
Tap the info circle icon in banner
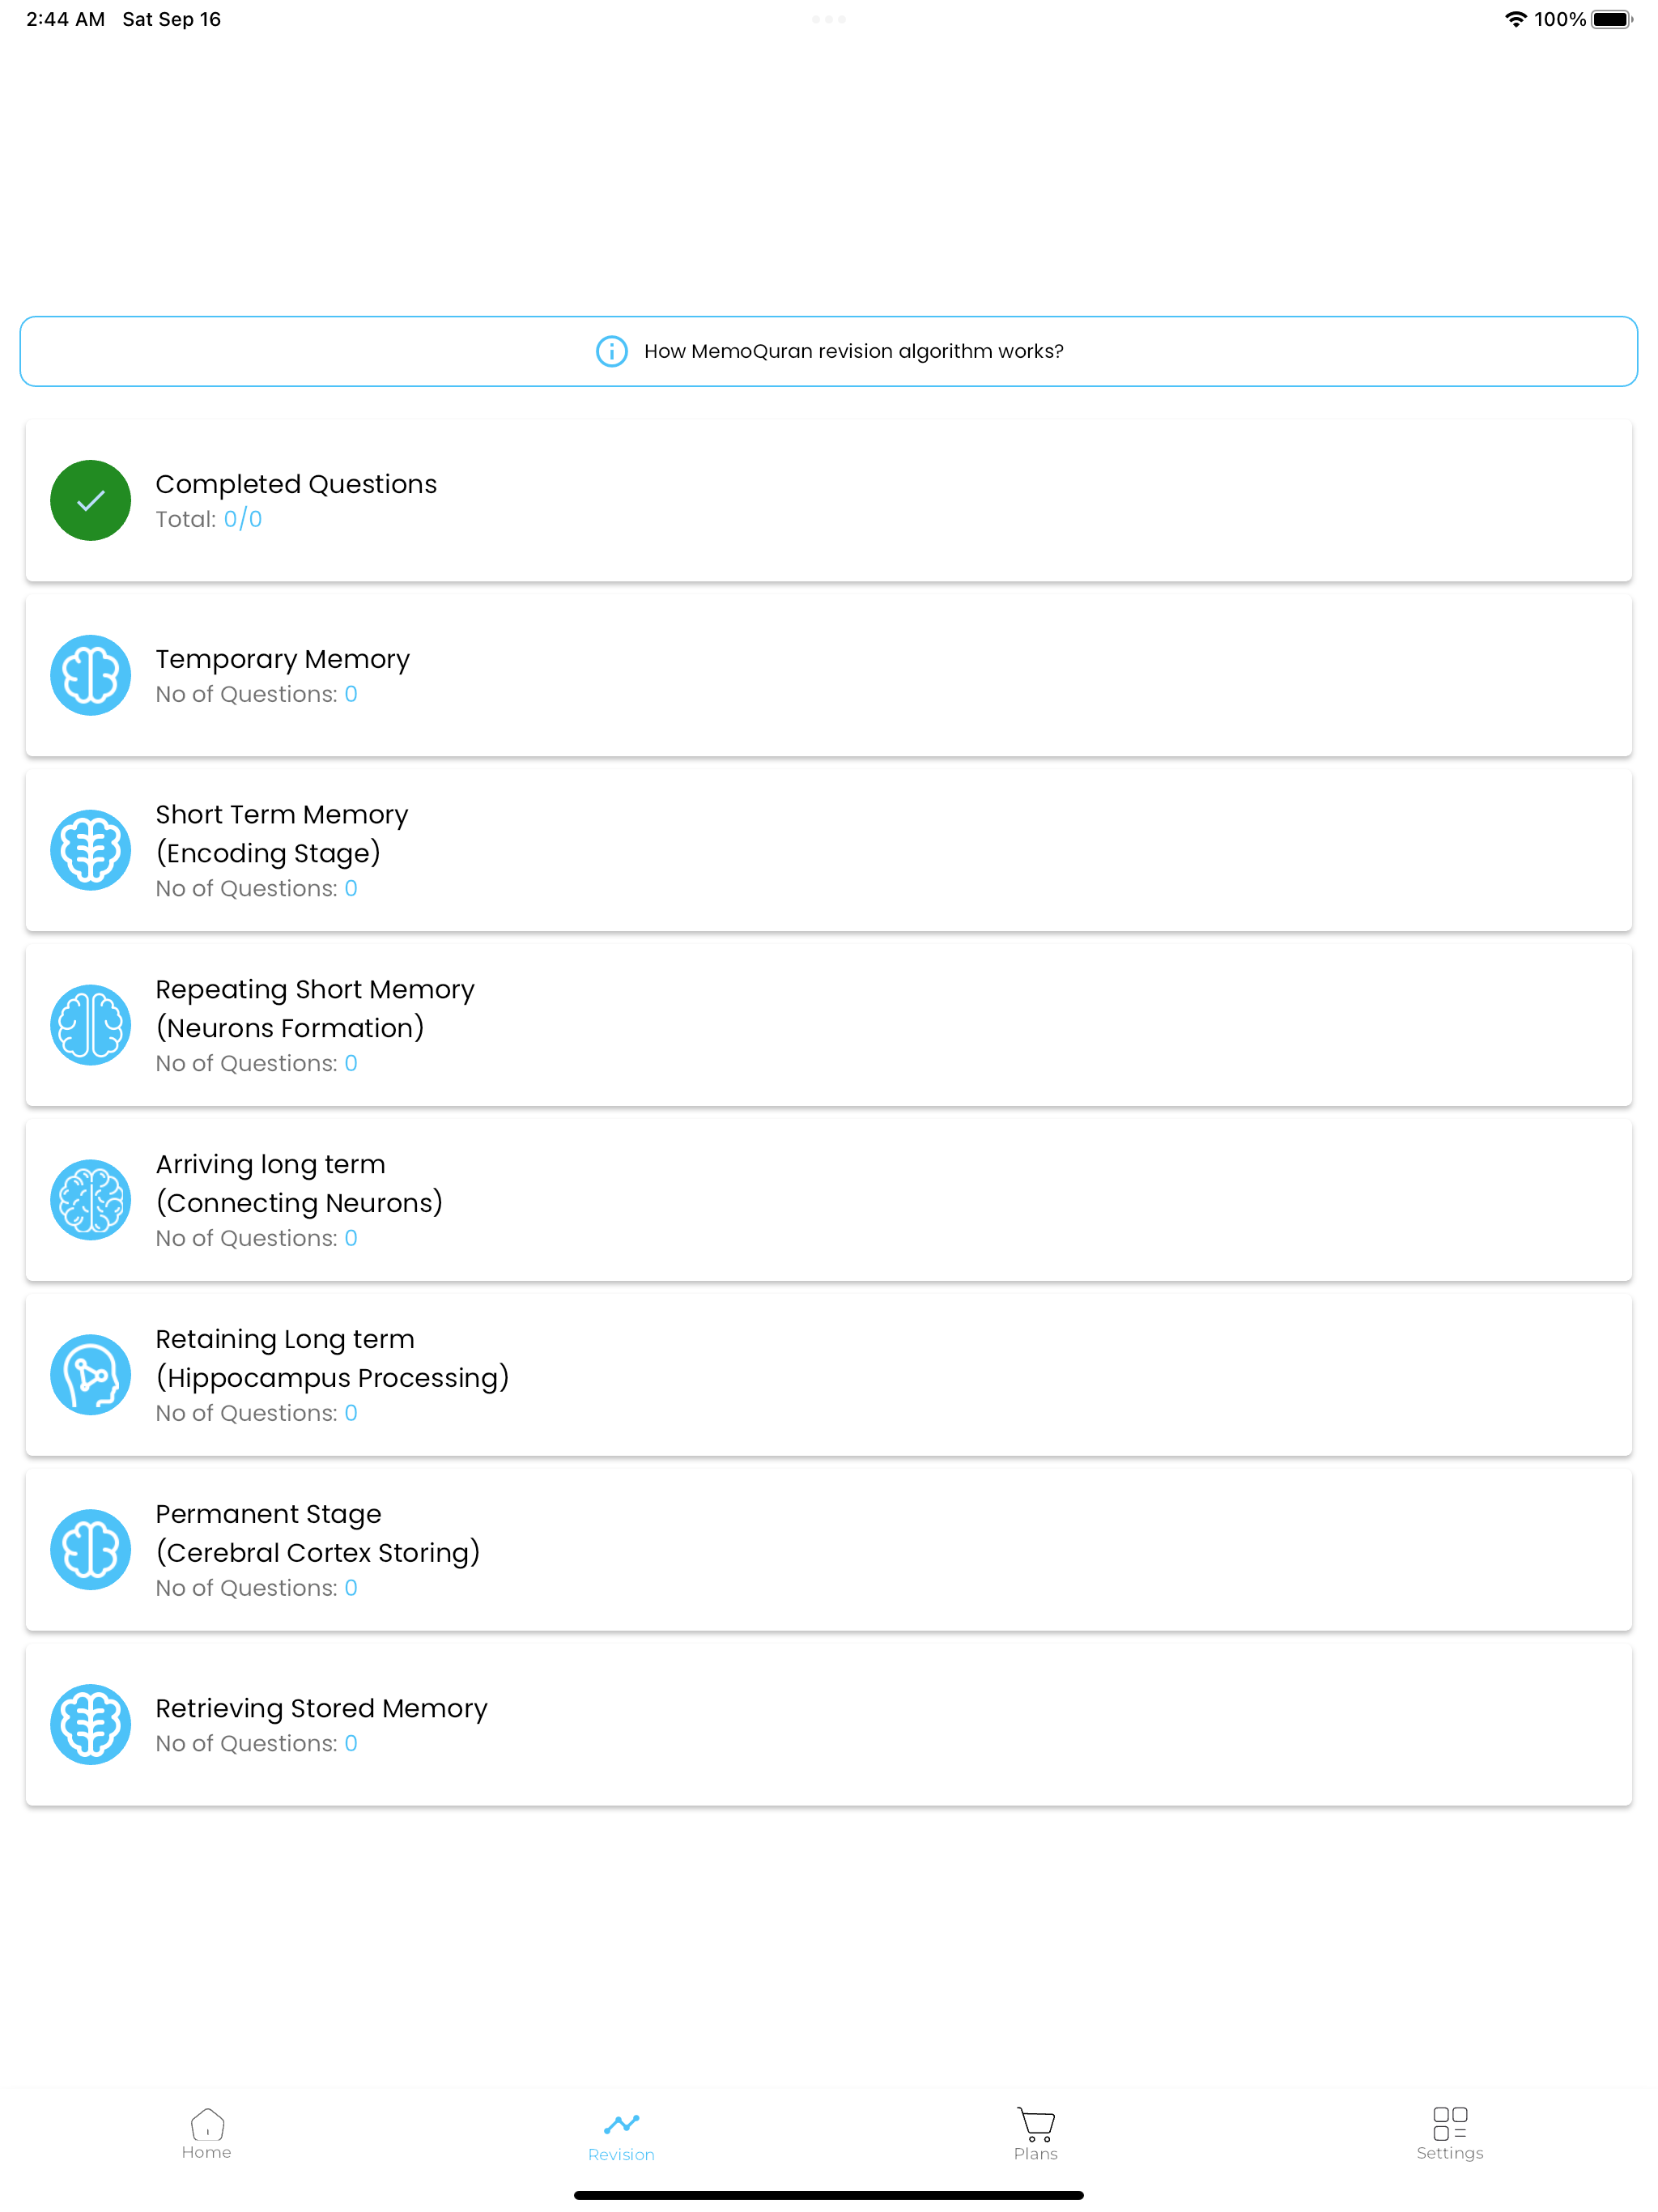point(612,351)
